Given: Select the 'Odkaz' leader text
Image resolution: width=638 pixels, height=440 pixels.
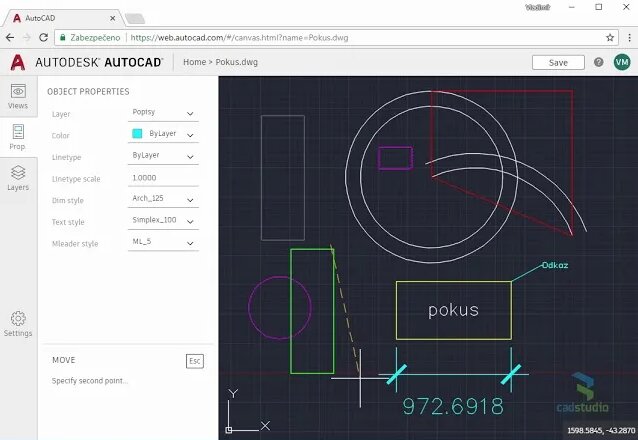Looking at the screenshot, I should point(555,265).
